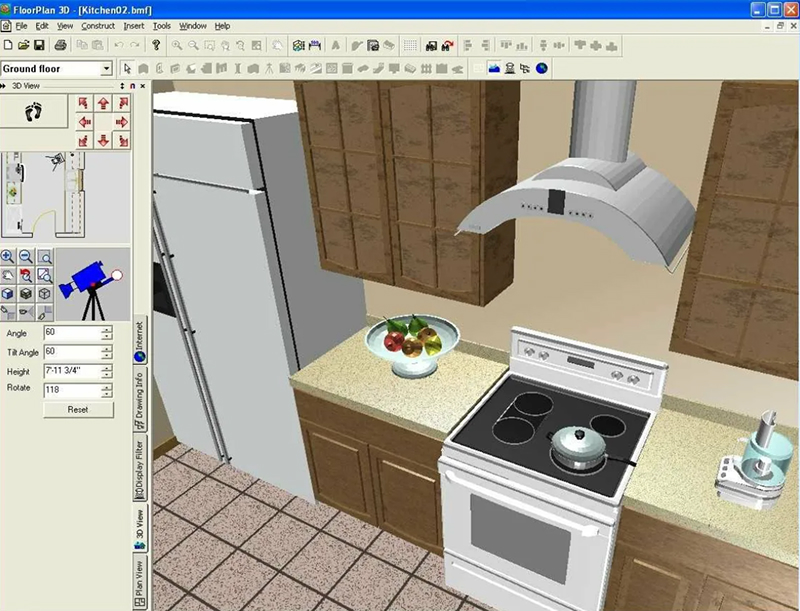Save the drawing with the floppy disk icon

tap(39, 45)
